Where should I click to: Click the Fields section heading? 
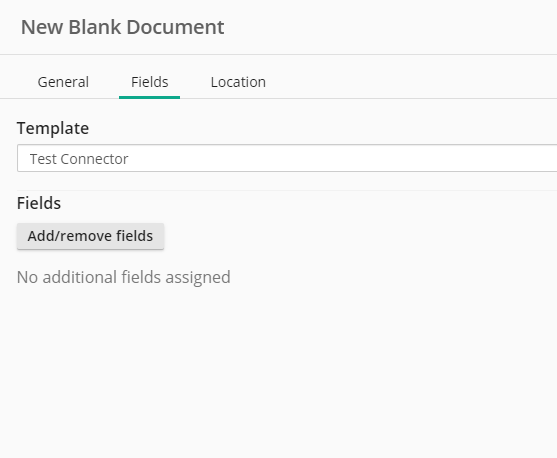click(x=39, y=203)
